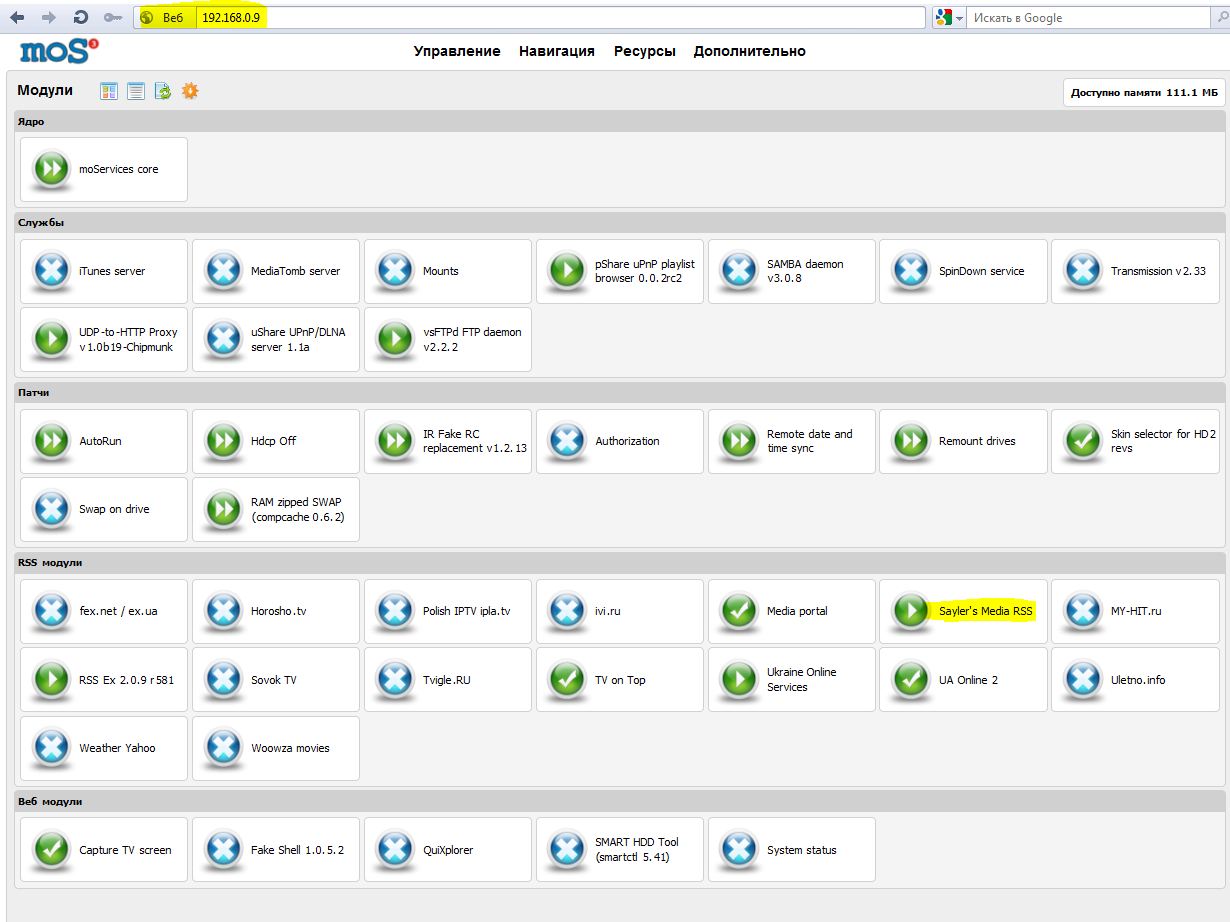
Task: Click the browser back arrow
Action: (17, 18)
